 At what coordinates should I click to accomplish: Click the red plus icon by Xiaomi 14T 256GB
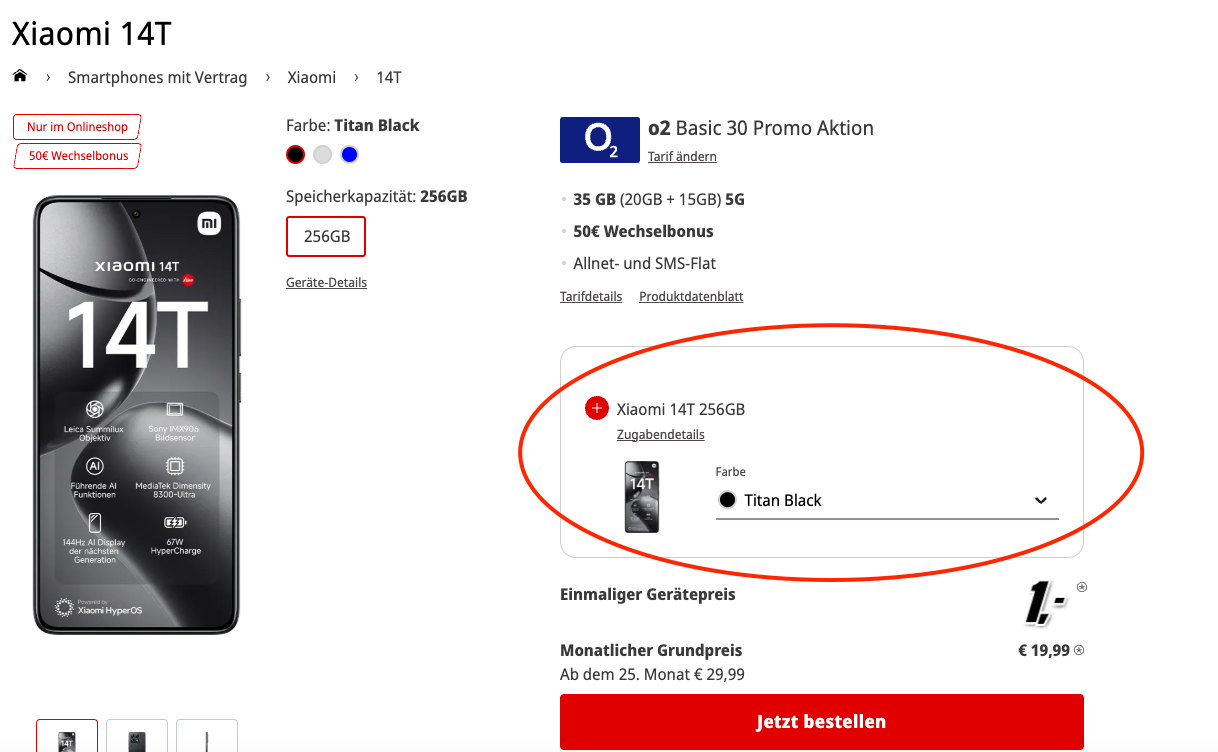(597, 408)
